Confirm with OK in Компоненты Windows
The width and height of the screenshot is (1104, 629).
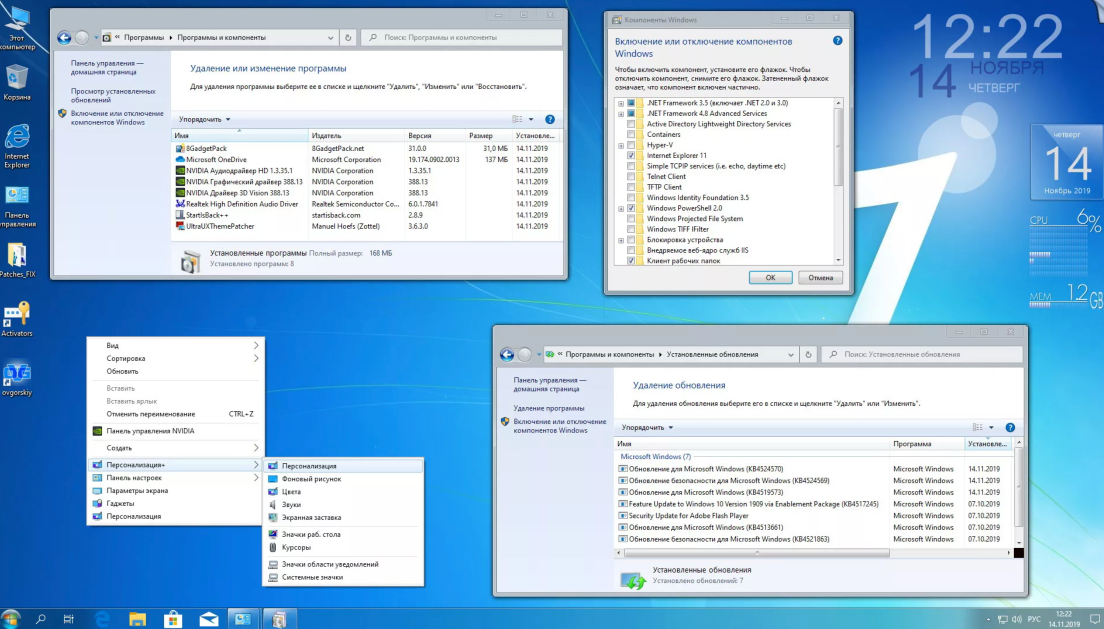point(770,278)
